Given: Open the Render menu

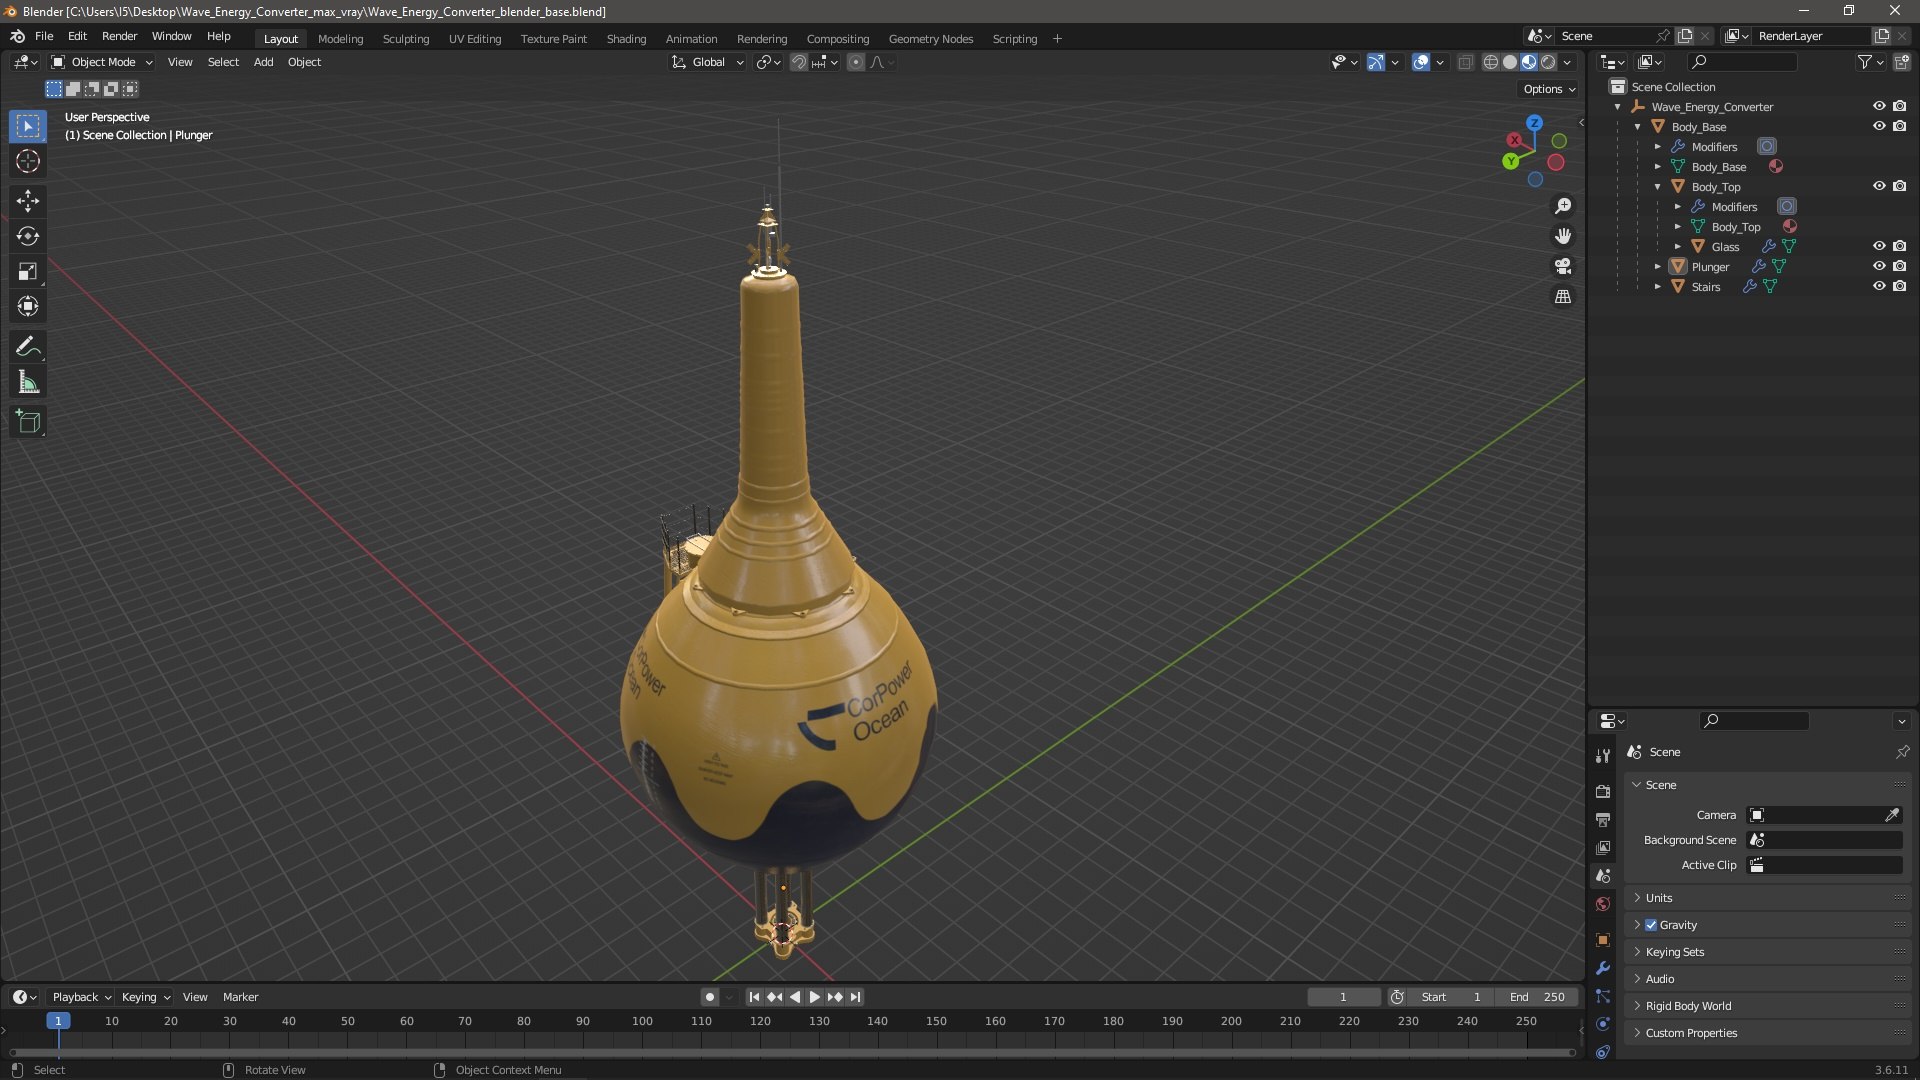Looking at the screenshot, I should 119,36.
